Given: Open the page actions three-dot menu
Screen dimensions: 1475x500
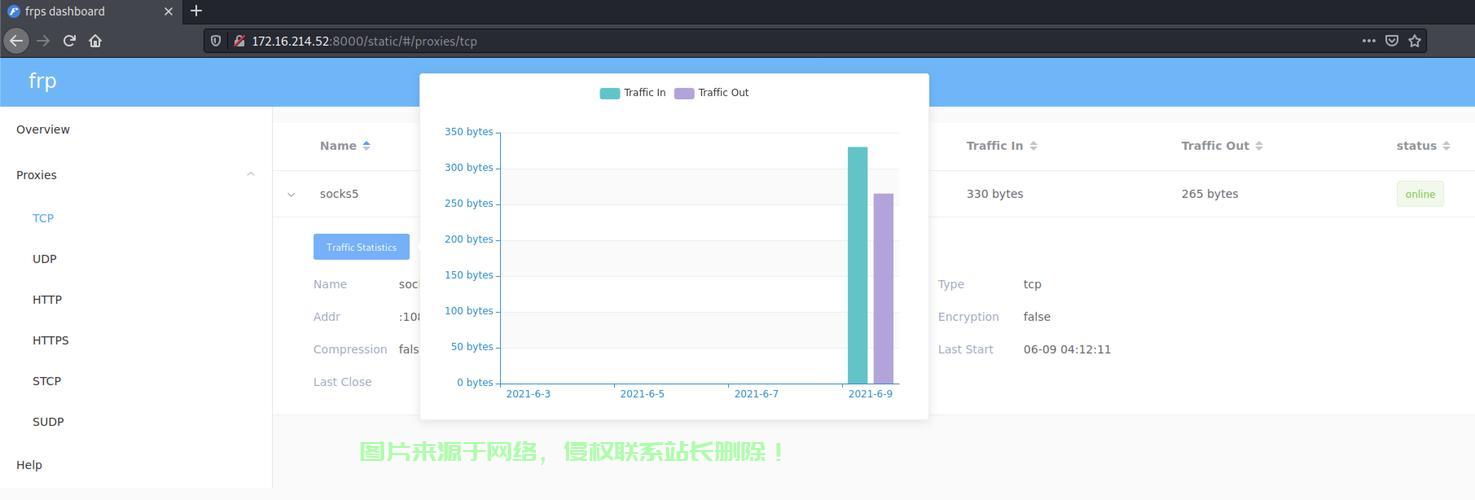Looking at the screenshot, I should click(1368, 41).
